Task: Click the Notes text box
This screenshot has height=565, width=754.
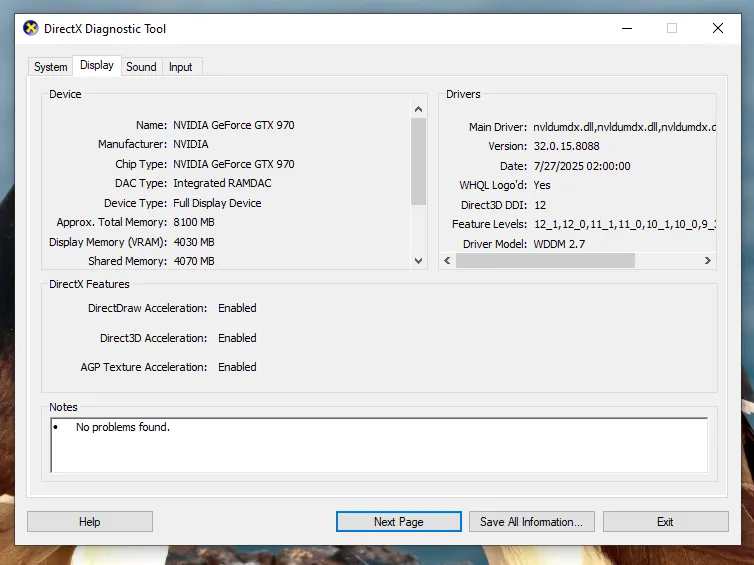Action: [x=379, y=445]
